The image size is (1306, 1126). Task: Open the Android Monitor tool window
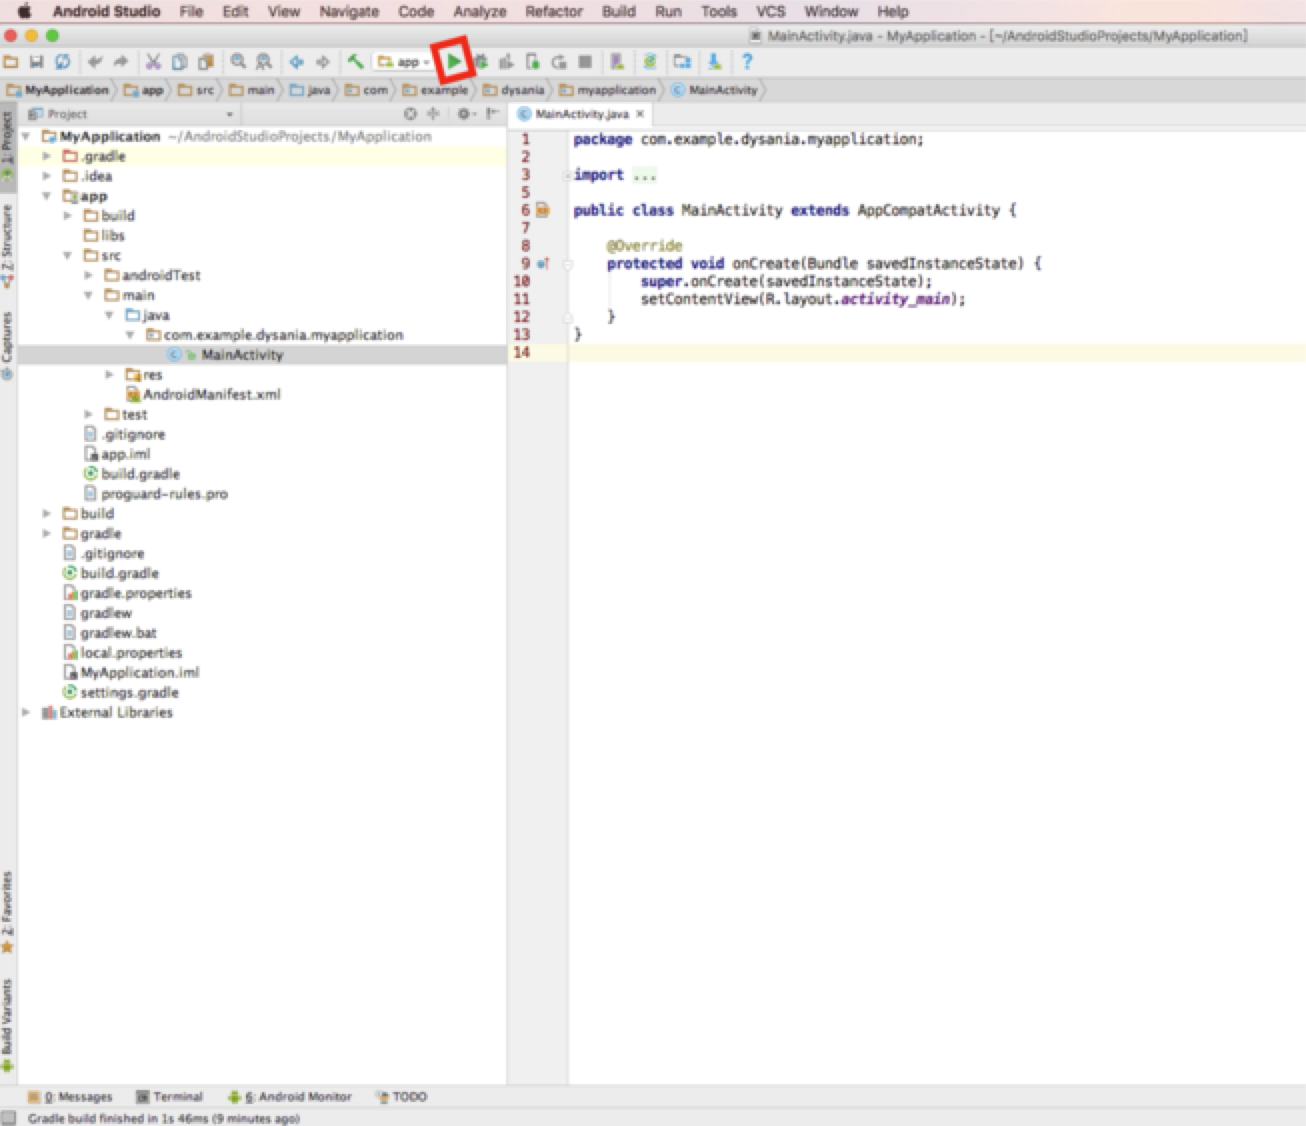(x=290, y=1097)
